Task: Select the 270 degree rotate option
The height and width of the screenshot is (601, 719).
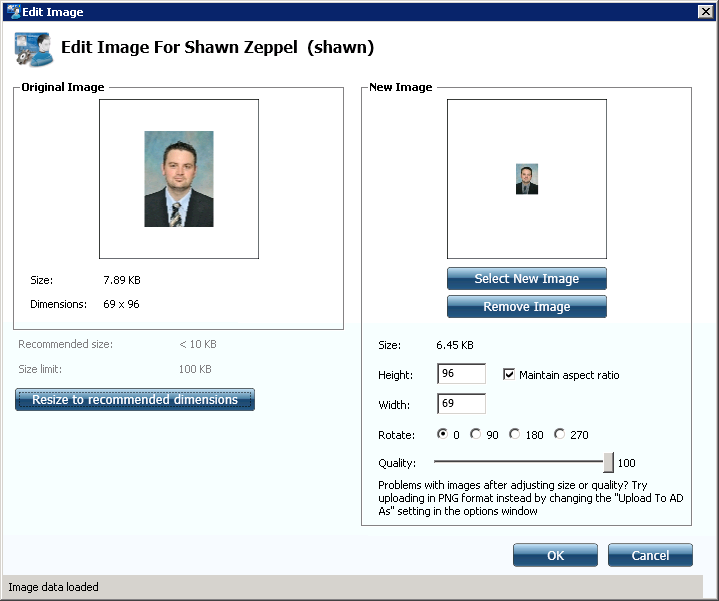Action: 559,434
